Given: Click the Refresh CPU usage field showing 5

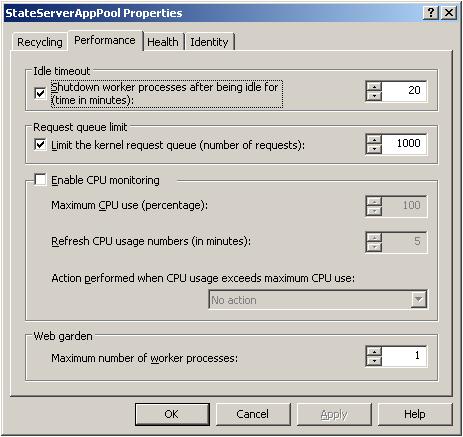Looking at the screenshot, I should point(404,242).
